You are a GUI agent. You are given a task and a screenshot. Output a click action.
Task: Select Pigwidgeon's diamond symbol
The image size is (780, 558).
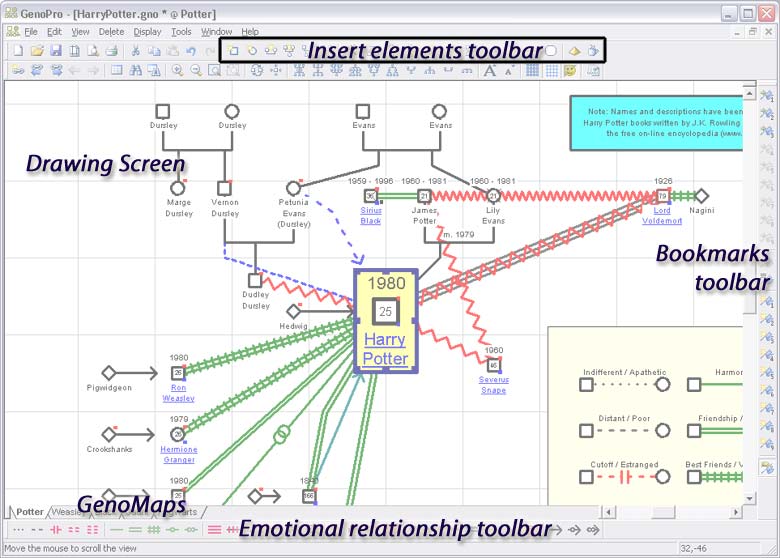point(109,372)
